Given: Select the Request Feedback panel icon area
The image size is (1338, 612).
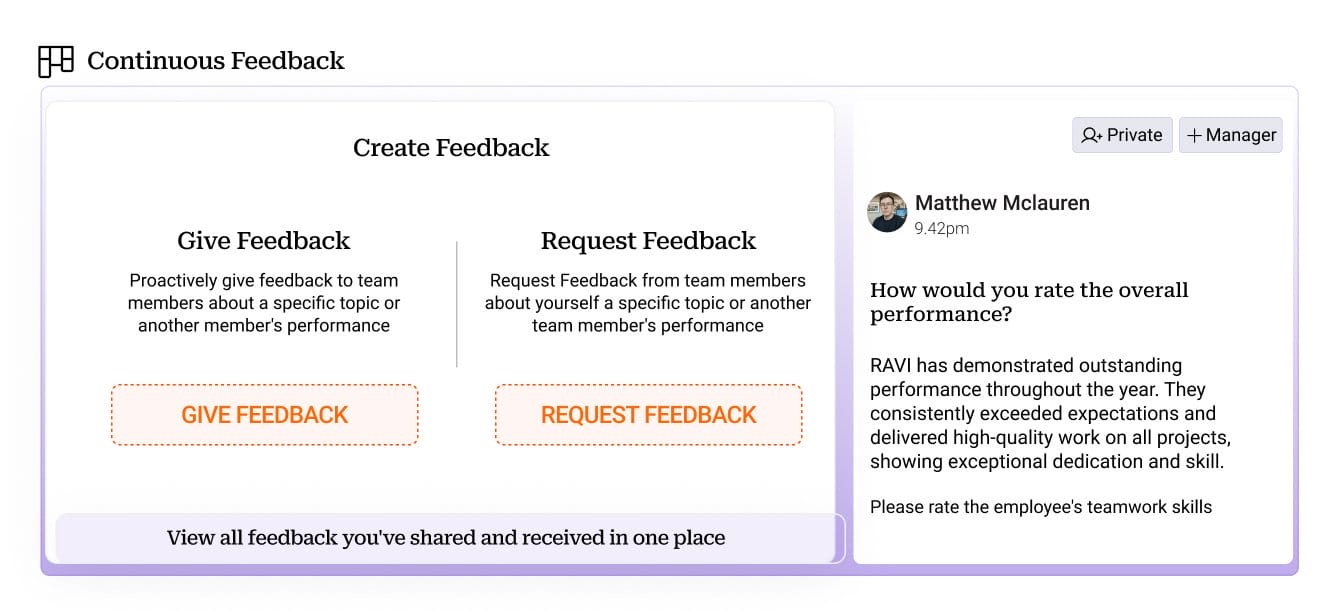Looking at the screenshot, I should tap(648, 240).
